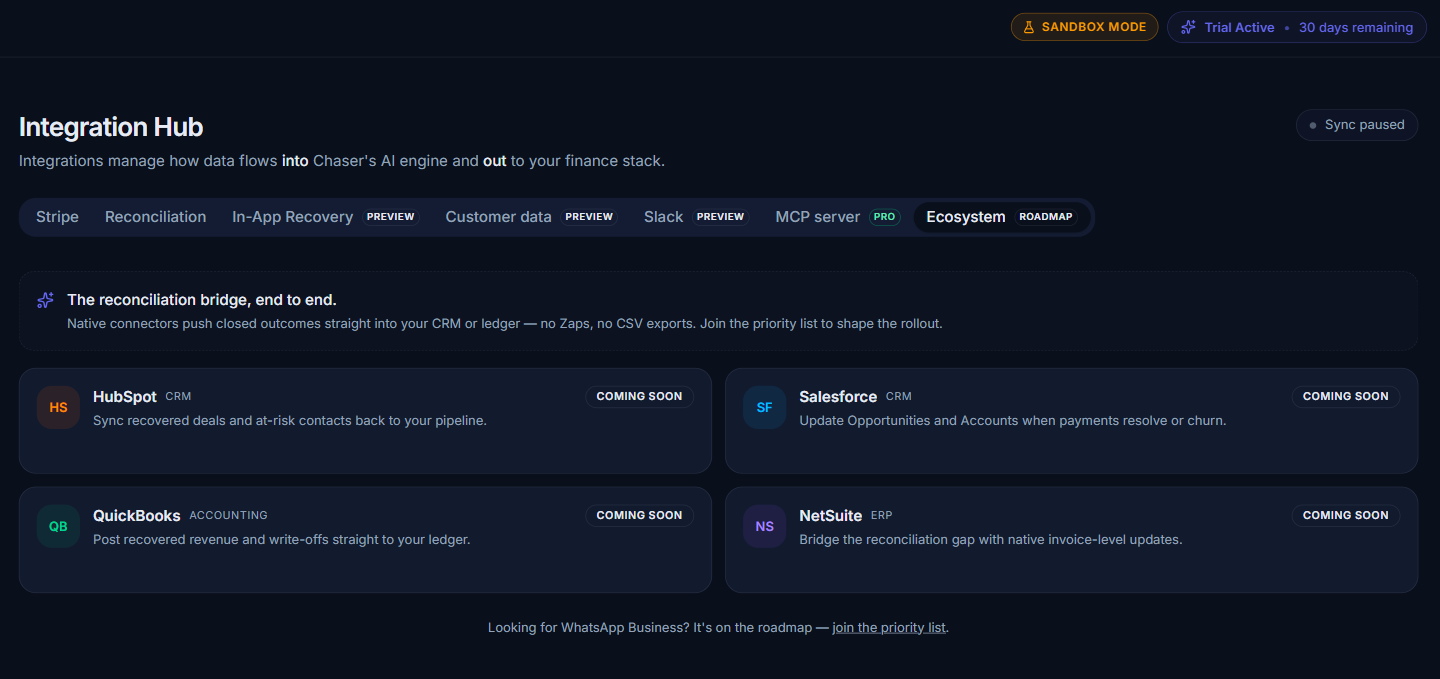Go to the Slack preview tab
Screen dimensions: 1440x679
coord(697,217)
